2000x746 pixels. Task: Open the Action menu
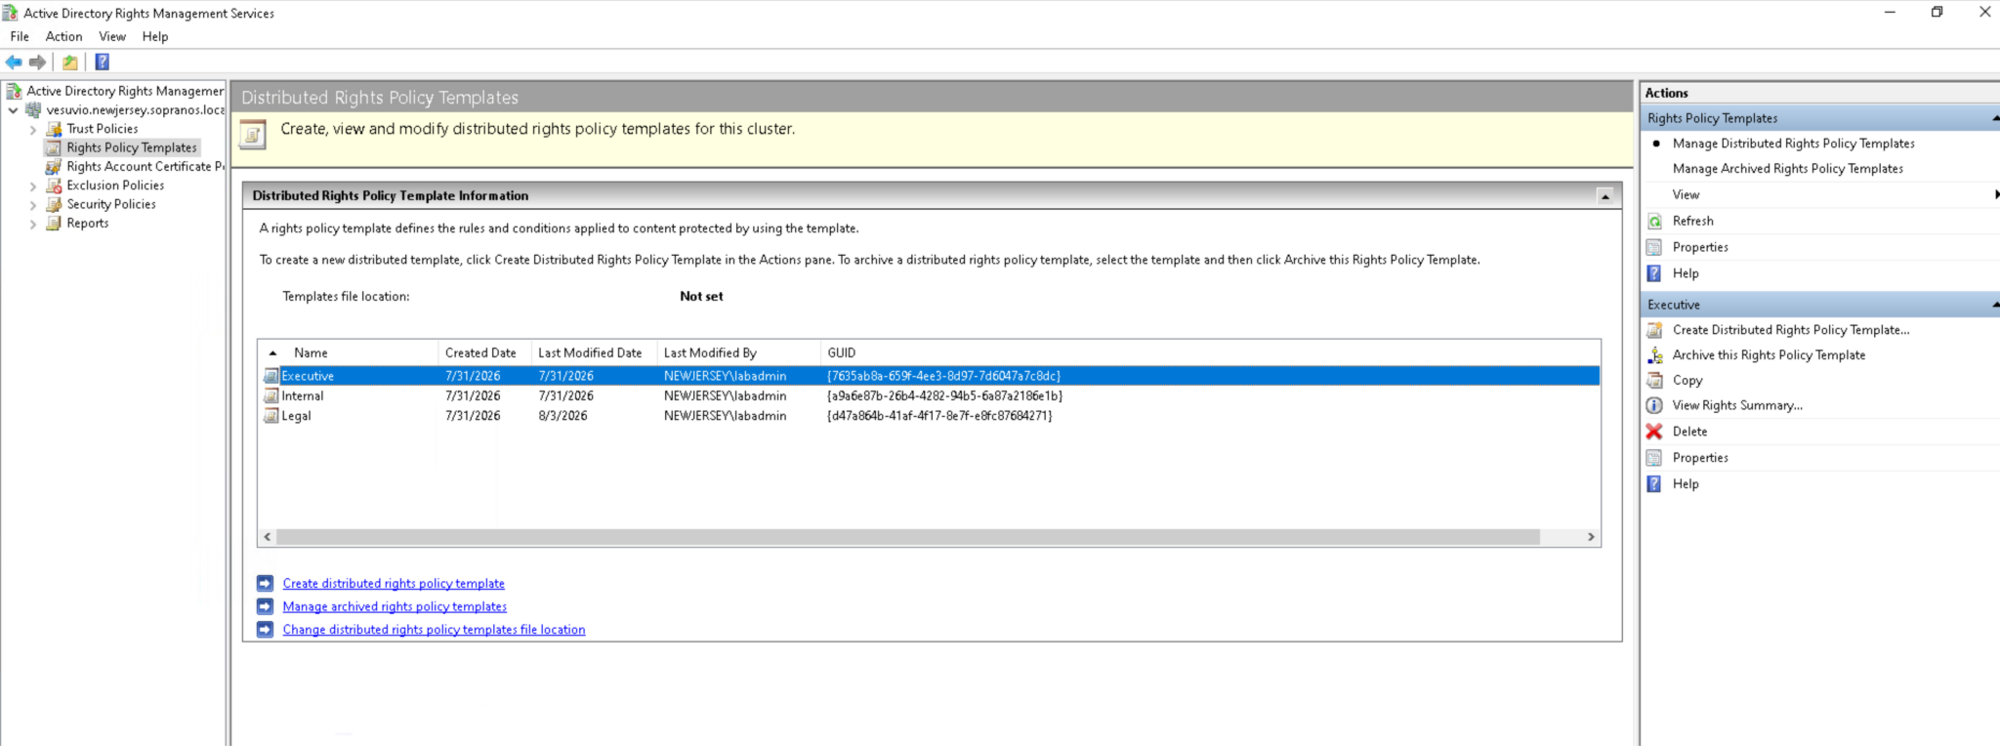tap(64, 37)
